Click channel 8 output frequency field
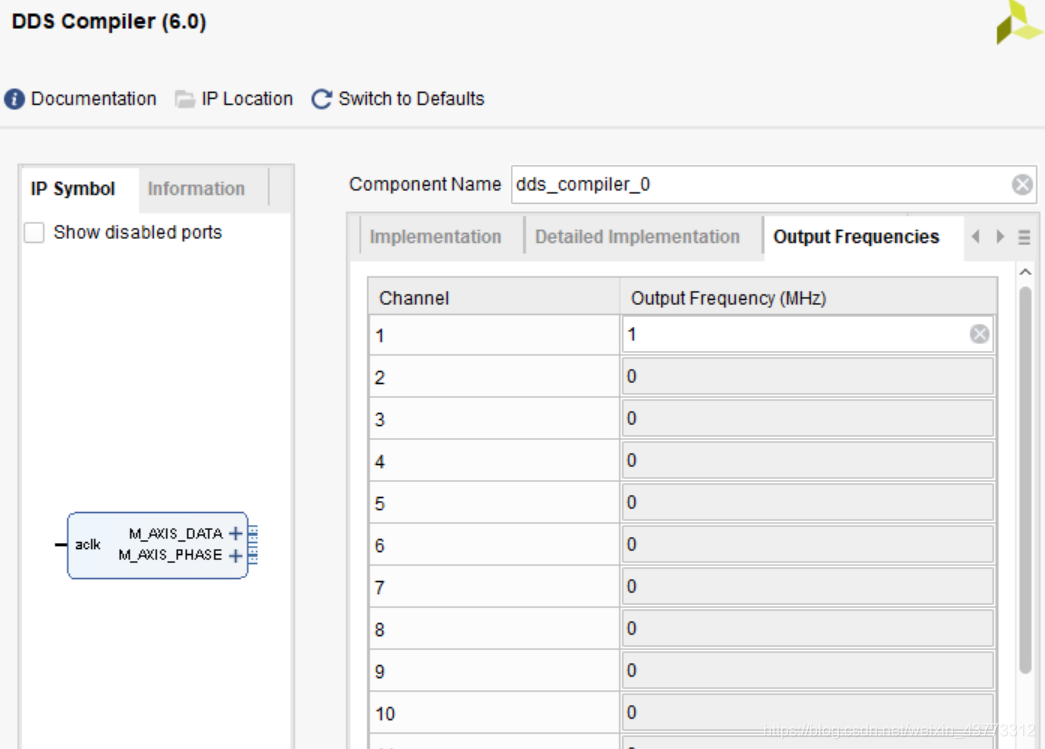The height and width of the screenshot is (749, 1045). pyautogui.click(x=808, y=628)
